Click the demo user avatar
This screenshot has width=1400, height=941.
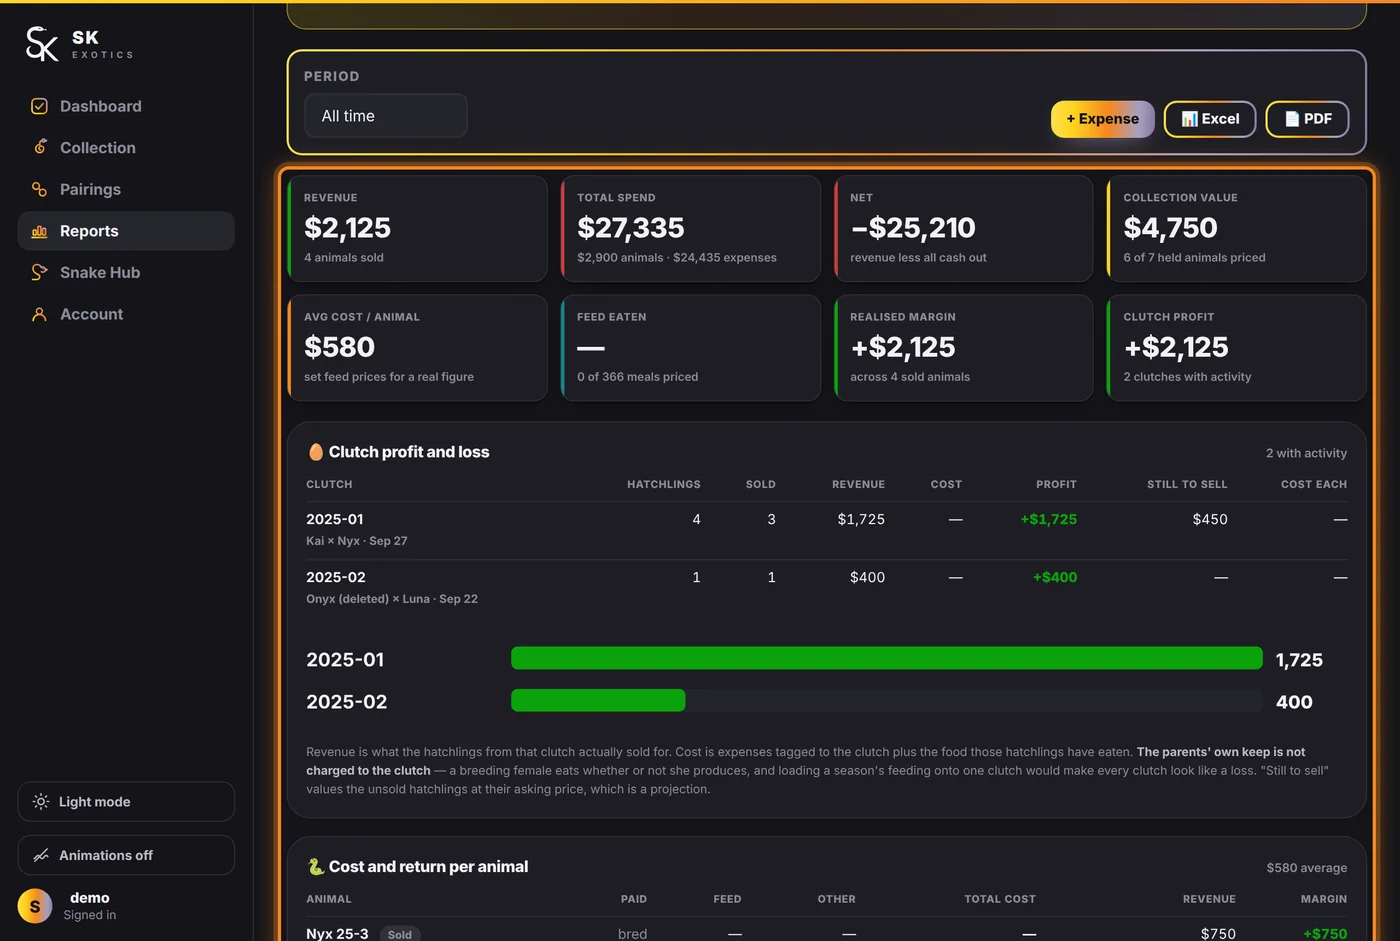pos(35,906)
